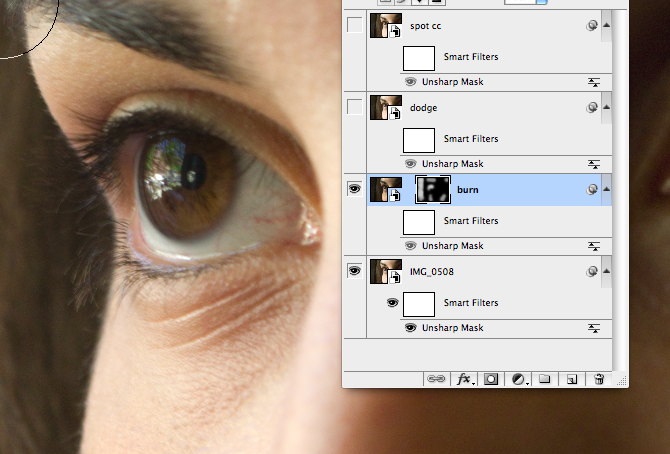Toggle dodge Unsharp Mask filter visibility

(x=411, y=164)
